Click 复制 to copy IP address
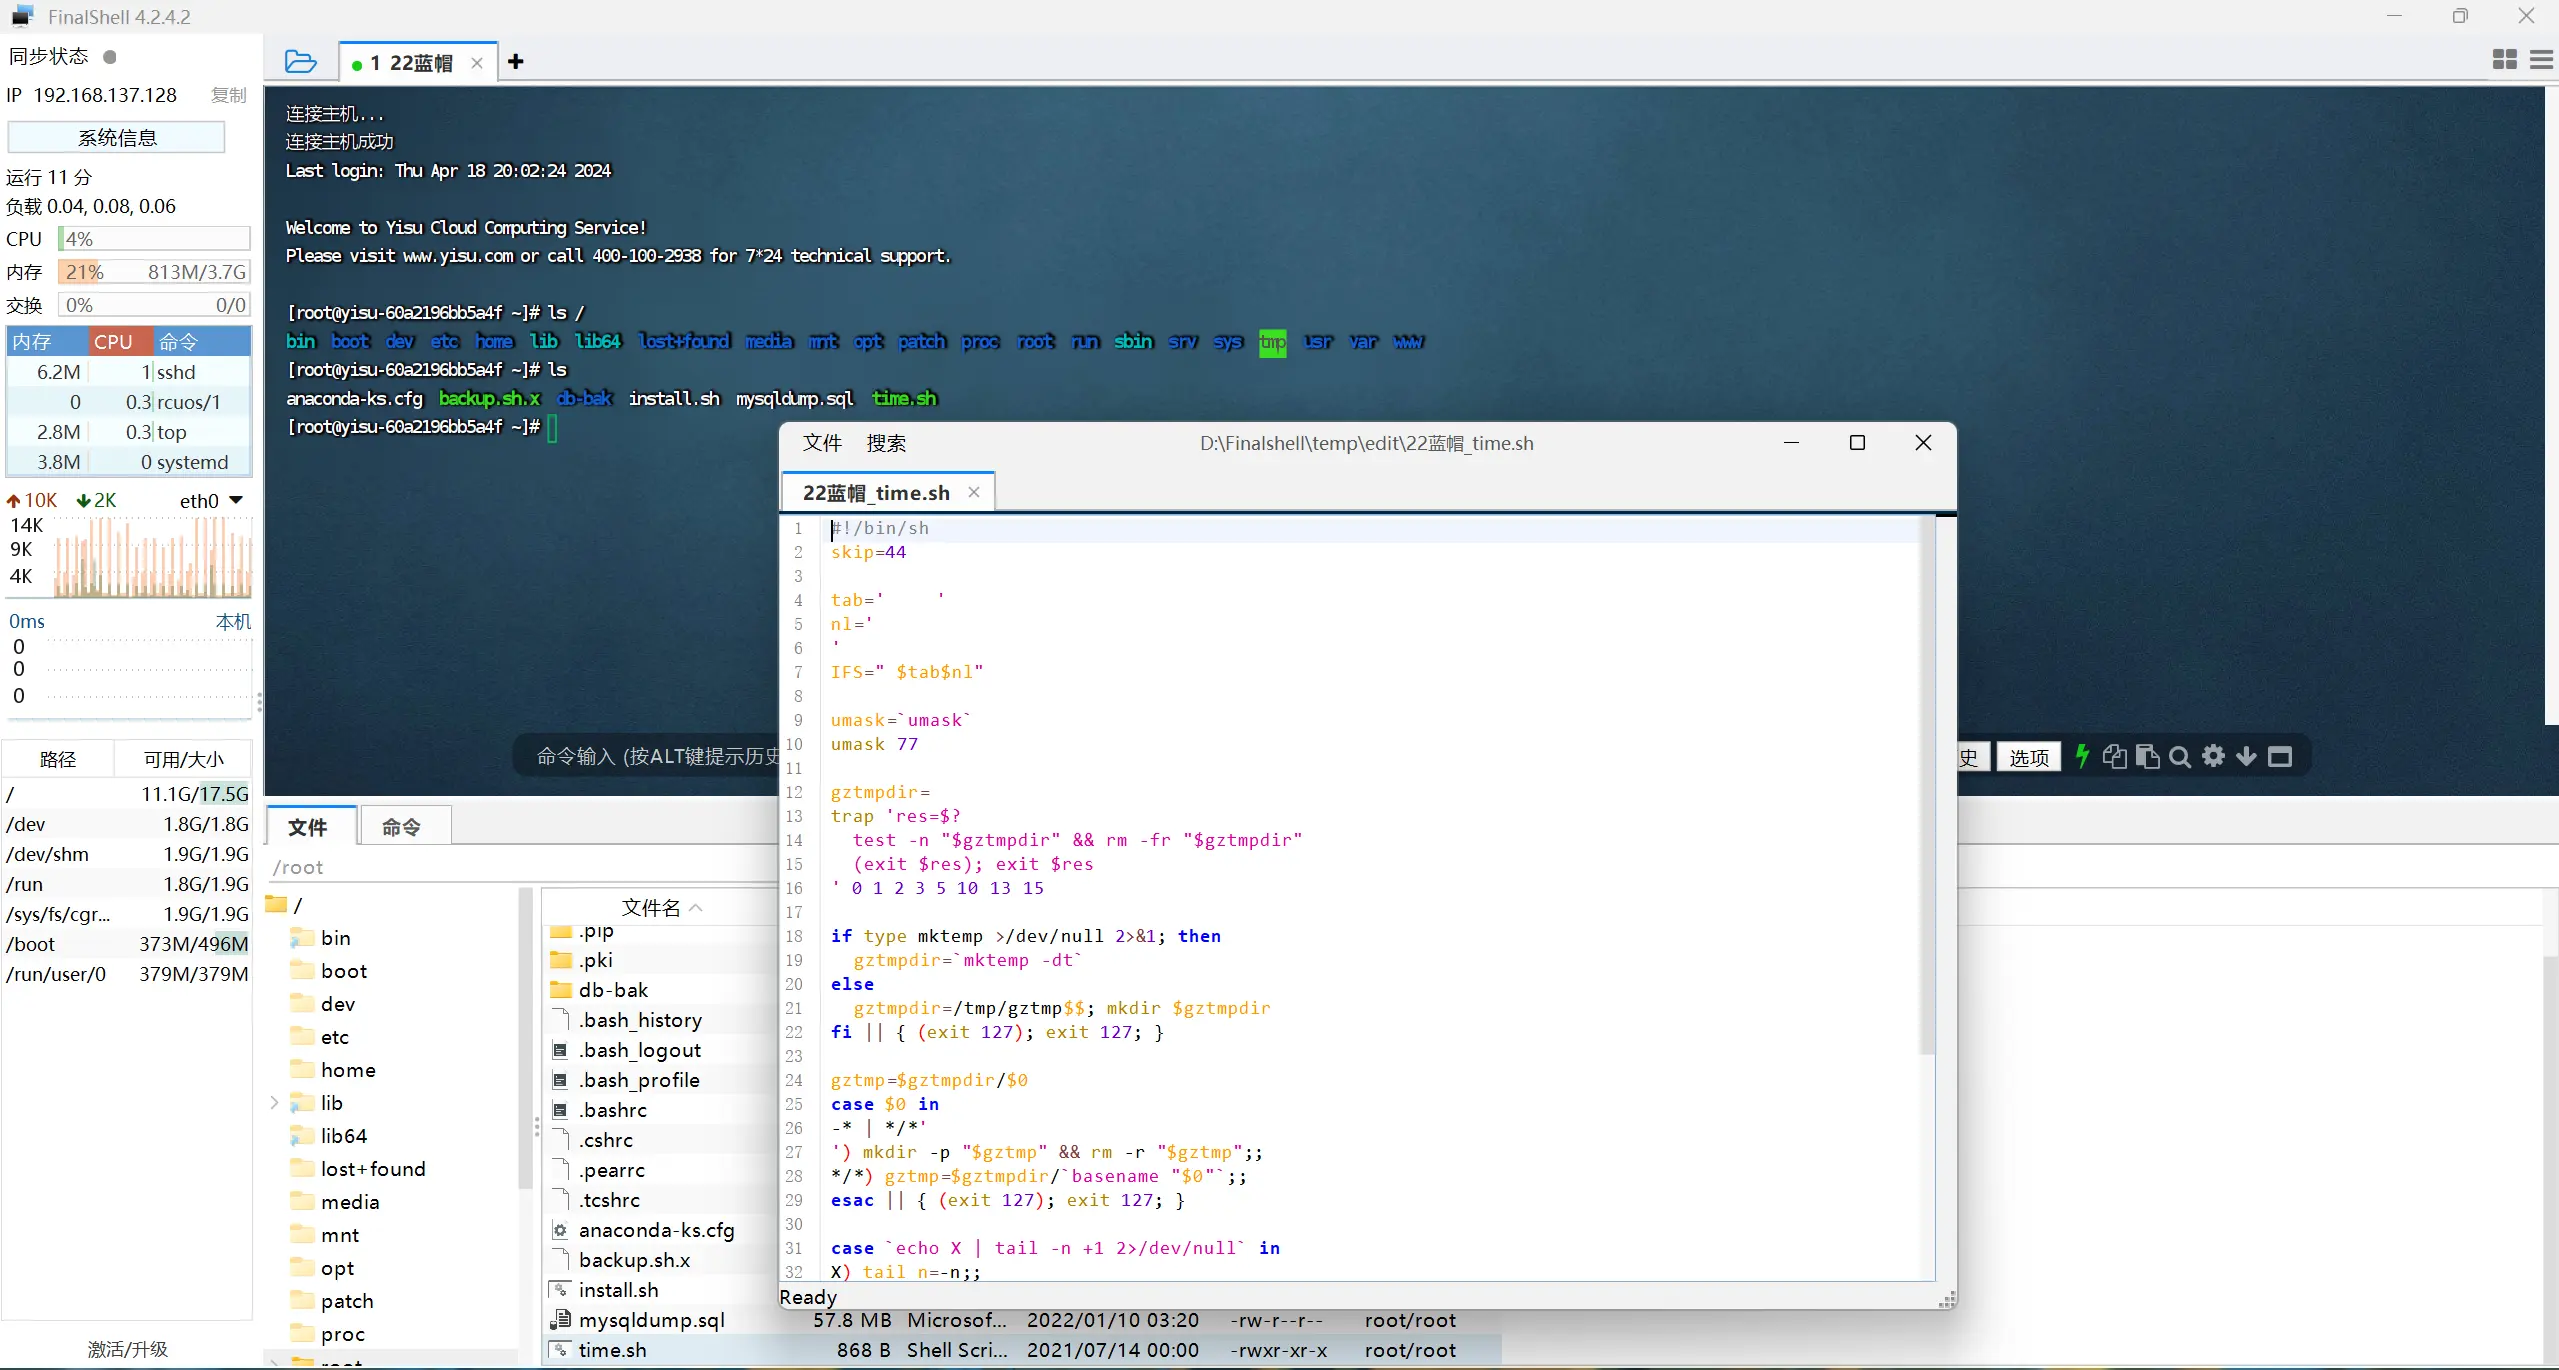This screenshot has width=2559, height=1370. tap(228, 95)
